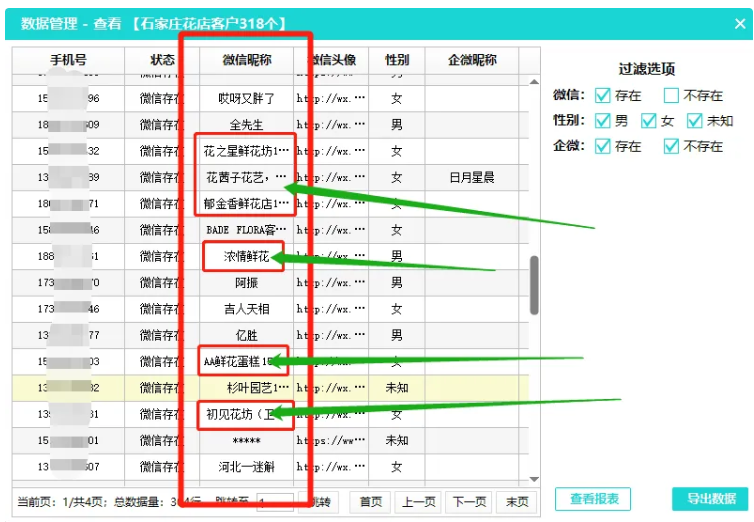Go to 末页 last page

click(517, 502)
